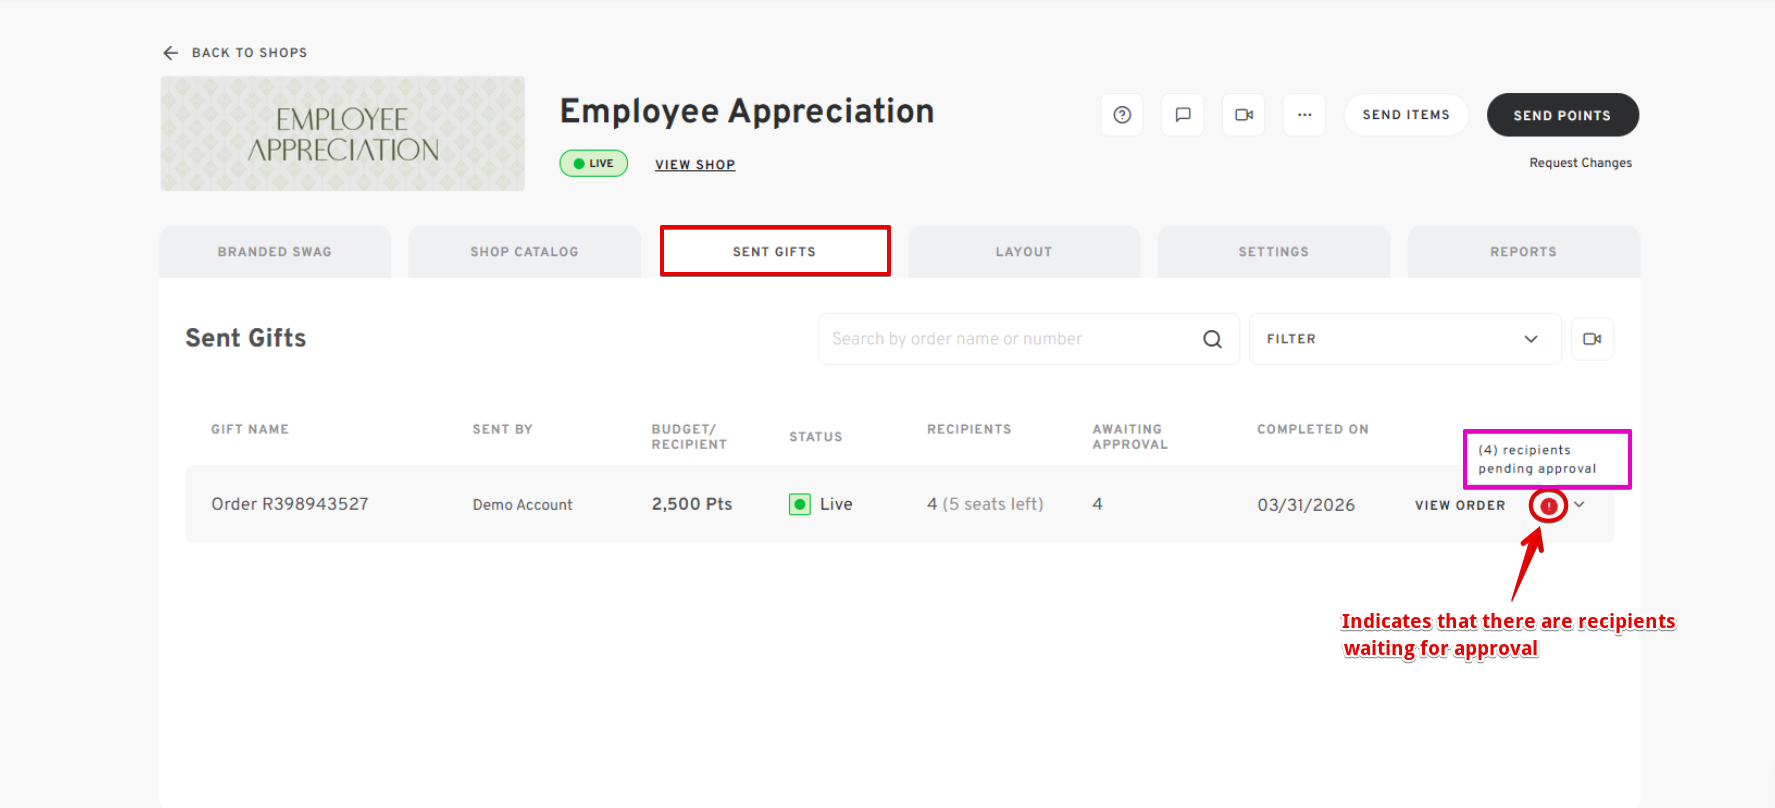Select the Sent Gifts tab

774,252
